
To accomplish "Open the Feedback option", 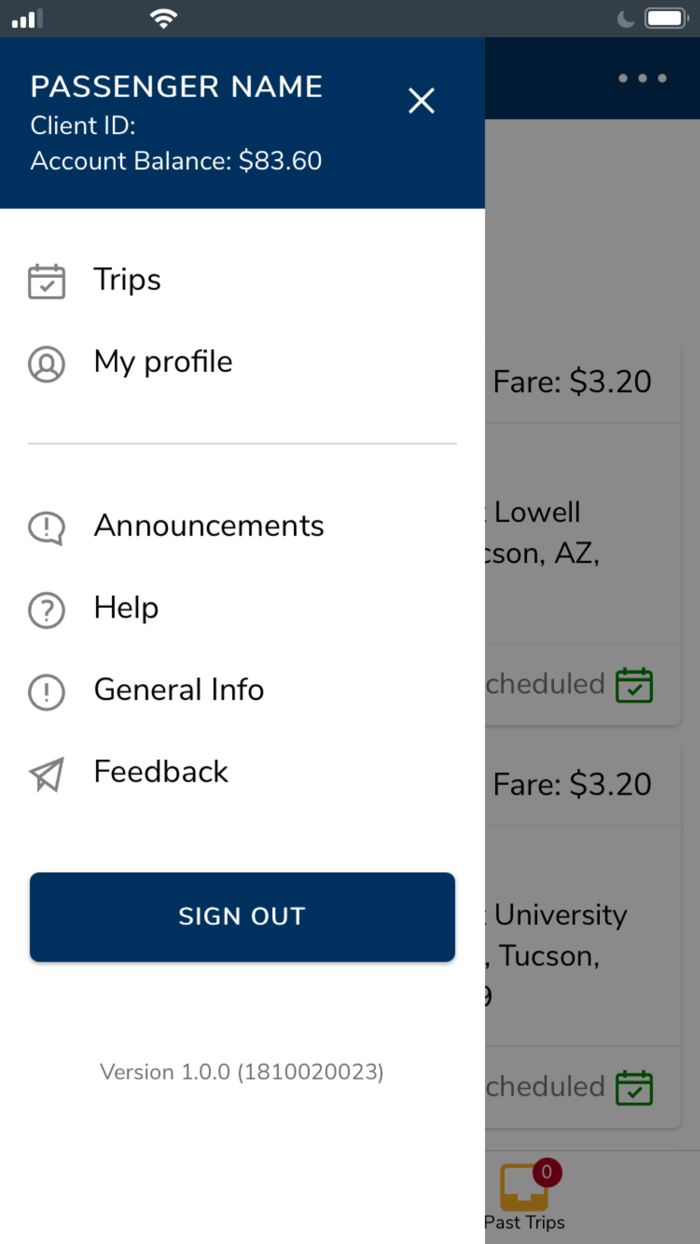I will click(161, 772).
